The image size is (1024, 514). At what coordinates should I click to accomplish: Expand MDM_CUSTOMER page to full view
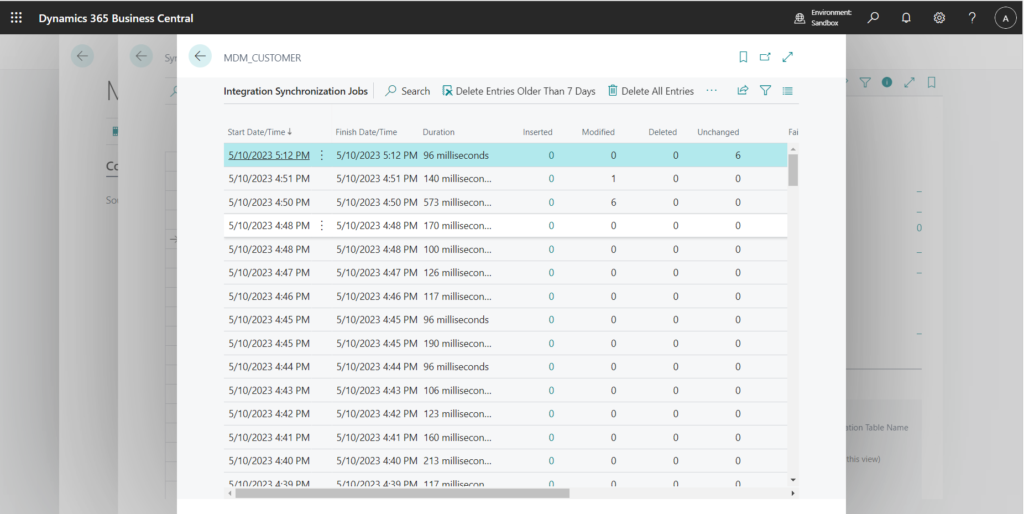click(x=788, y=57)
